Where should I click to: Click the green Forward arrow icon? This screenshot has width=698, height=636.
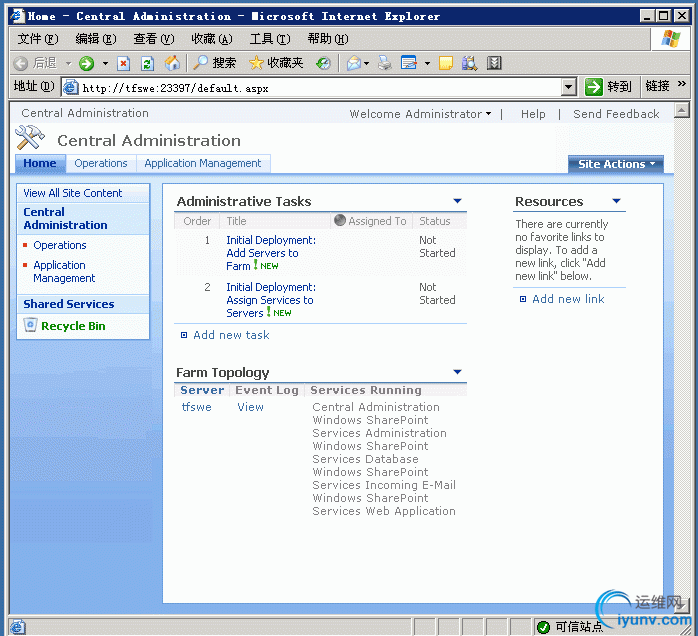pos(86,63)
